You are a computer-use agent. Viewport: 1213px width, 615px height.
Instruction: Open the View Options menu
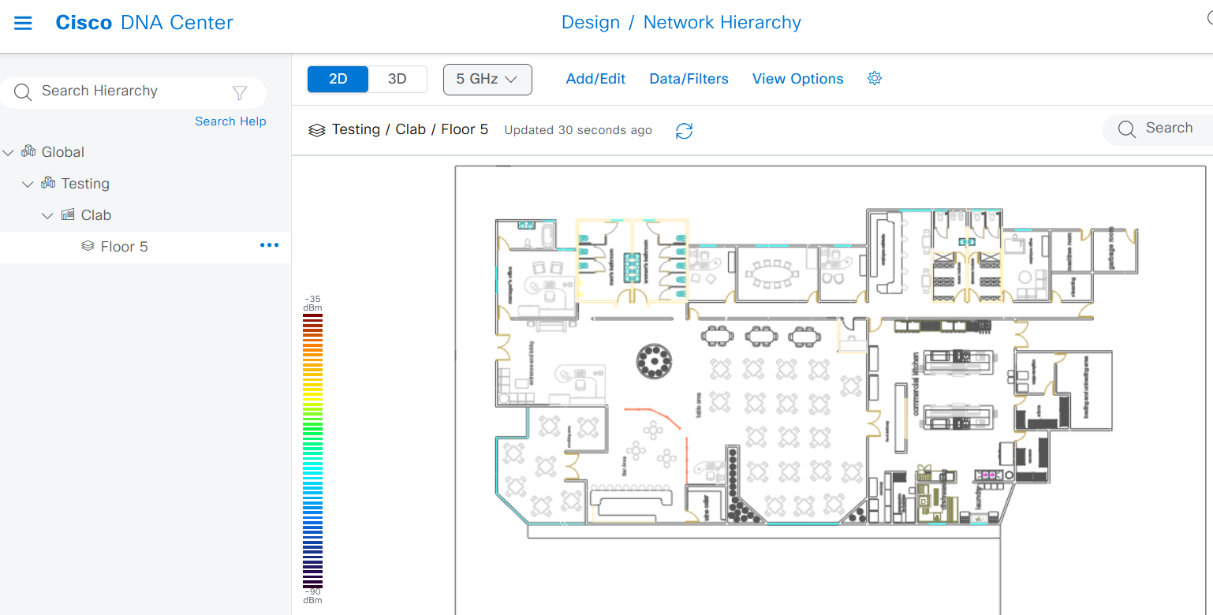click(x=798, y=79)
